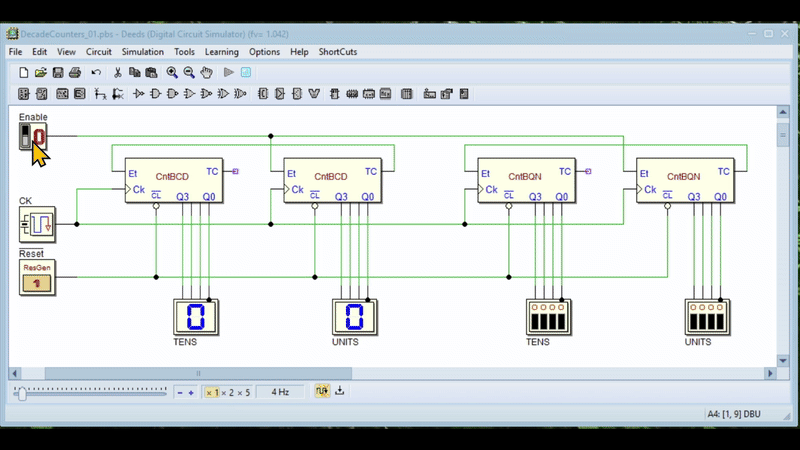Set clock multiplier to x 5

pos(244,392)
